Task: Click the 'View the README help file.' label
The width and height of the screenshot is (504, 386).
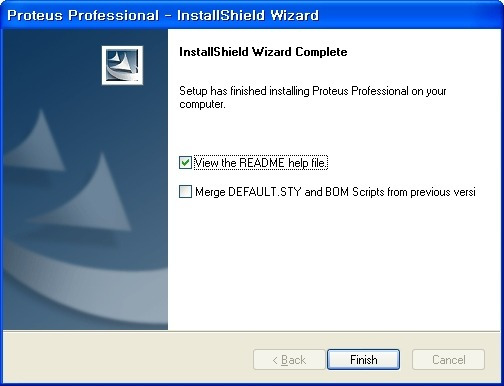Action: pyautogui.click(x=261, y=163)
